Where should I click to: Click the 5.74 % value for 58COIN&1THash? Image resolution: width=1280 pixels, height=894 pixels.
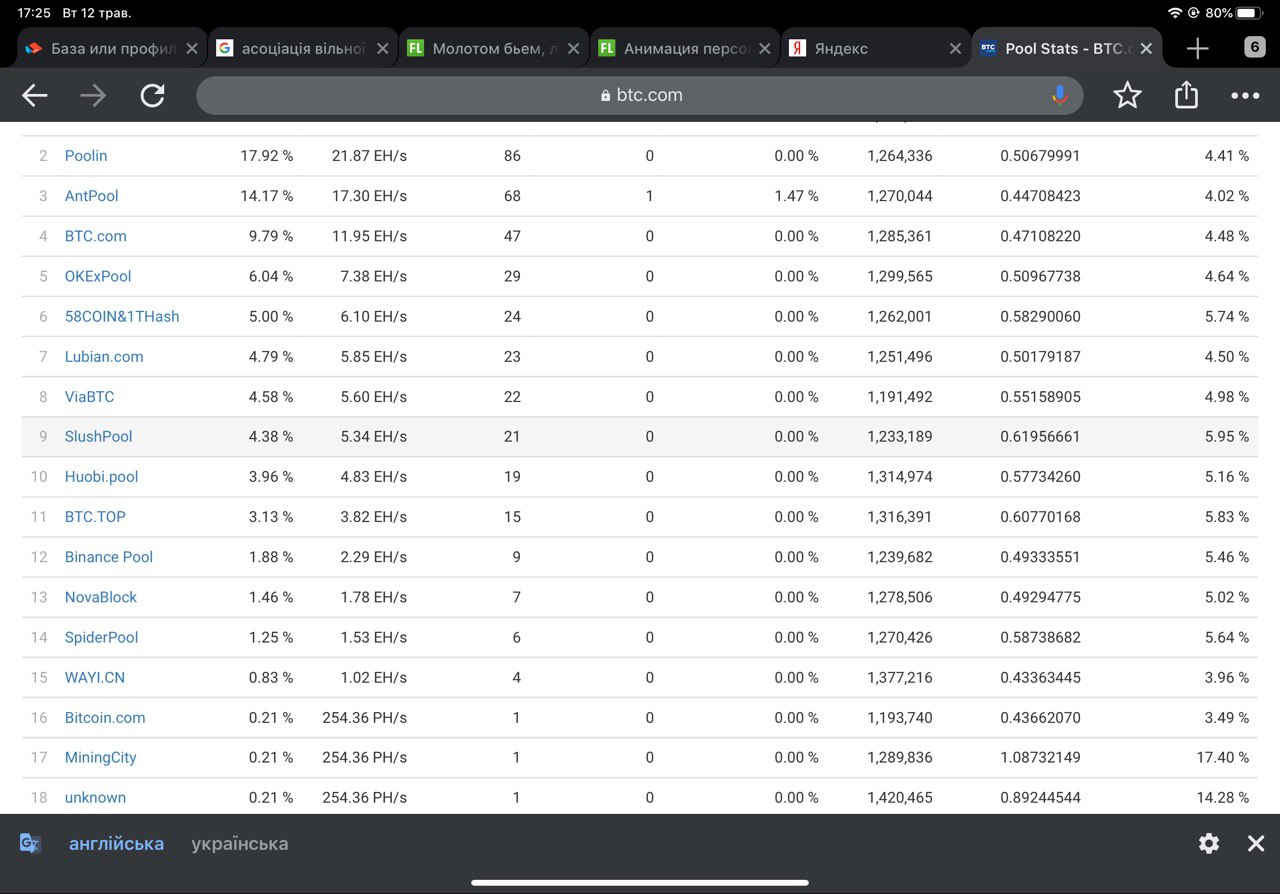(x=1227, y=316)
